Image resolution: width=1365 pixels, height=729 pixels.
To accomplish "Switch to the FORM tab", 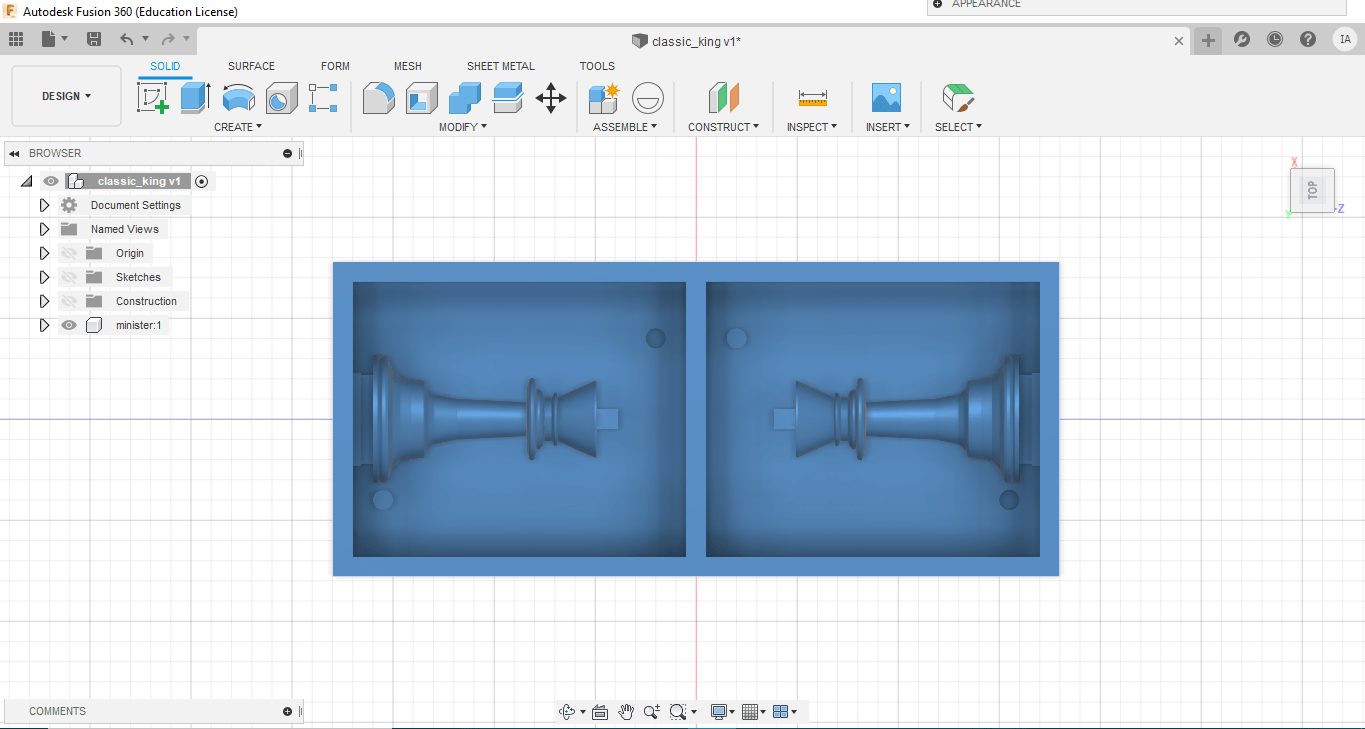I will (x=335, y=66).
